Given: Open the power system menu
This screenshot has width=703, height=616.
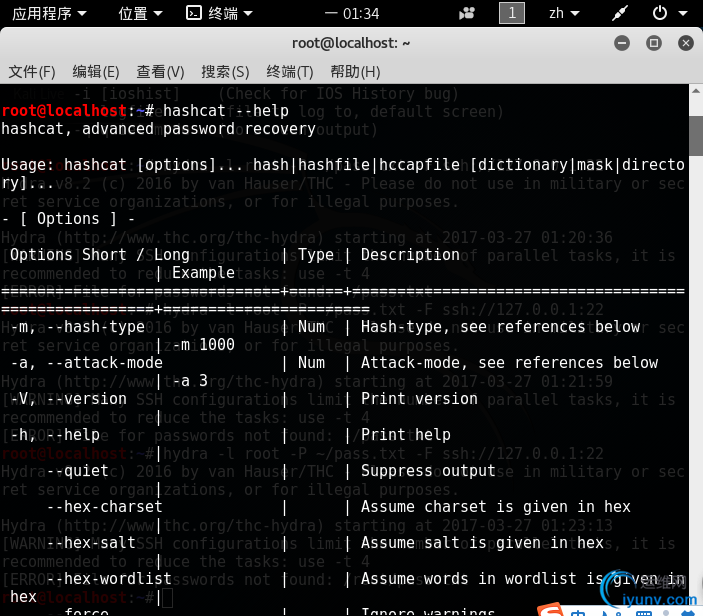Looking at the screenshot, I should coord(660,13).
